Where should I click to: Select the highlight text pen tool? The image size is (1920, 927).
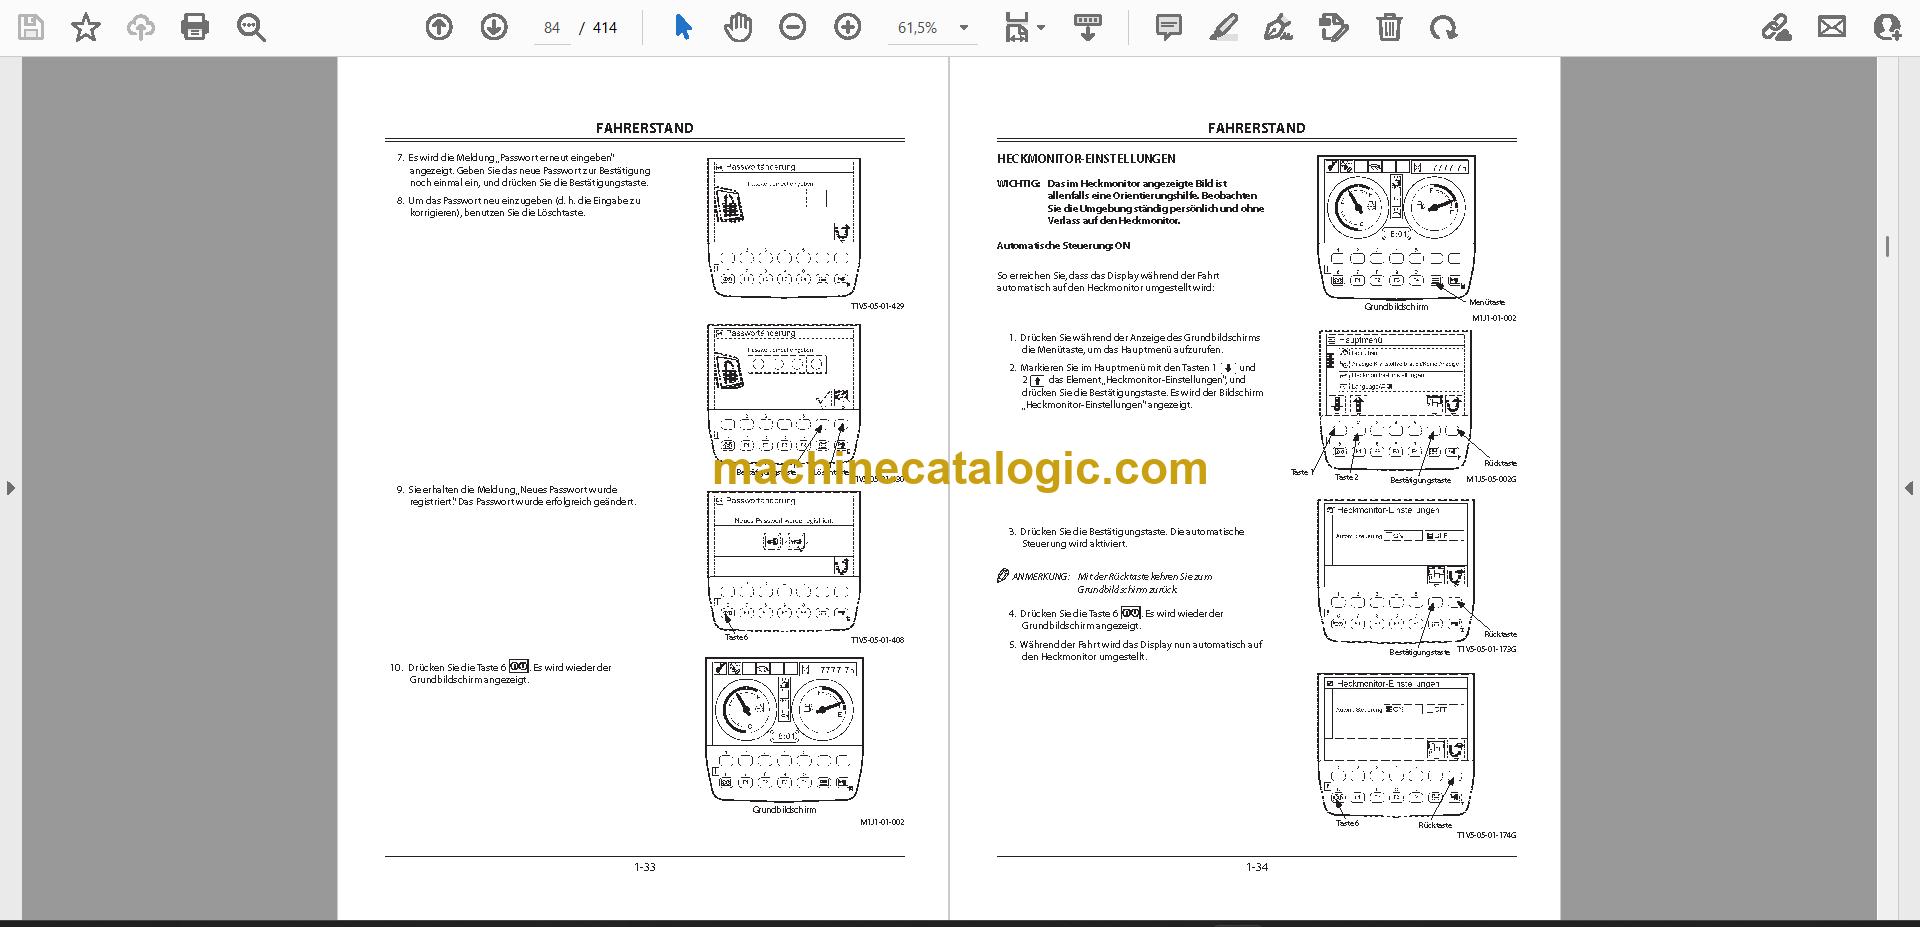tap(1223, 27)
